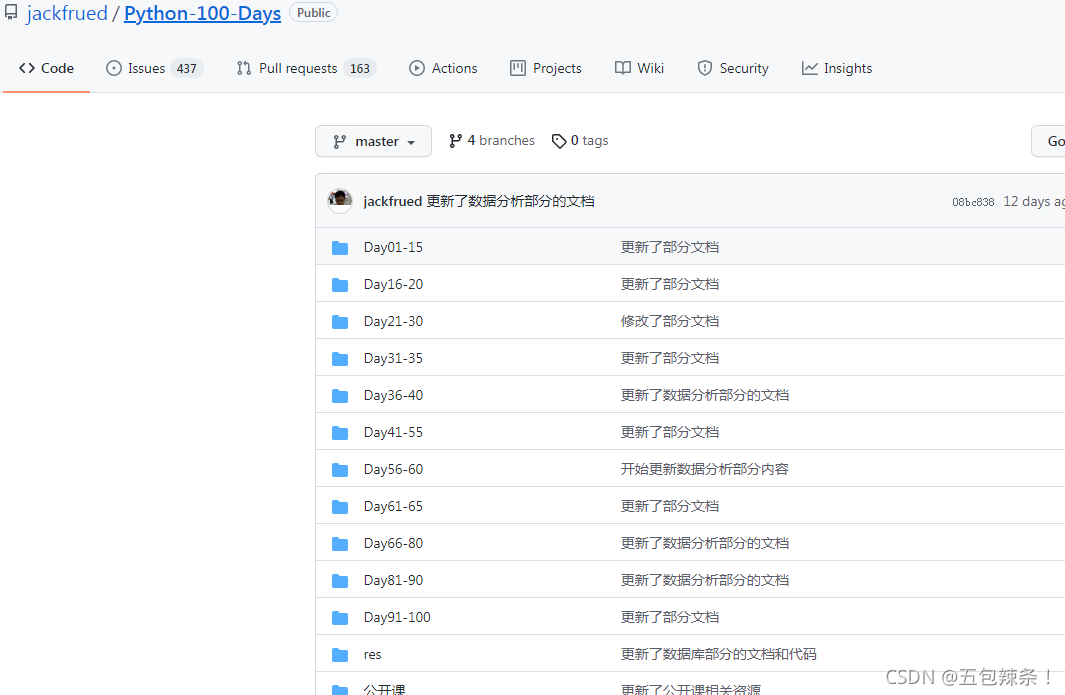Image resolution: width=1065 pixels, height=695 pixels.
Task: Open the Pull requests tab
Action: point(306,68)
